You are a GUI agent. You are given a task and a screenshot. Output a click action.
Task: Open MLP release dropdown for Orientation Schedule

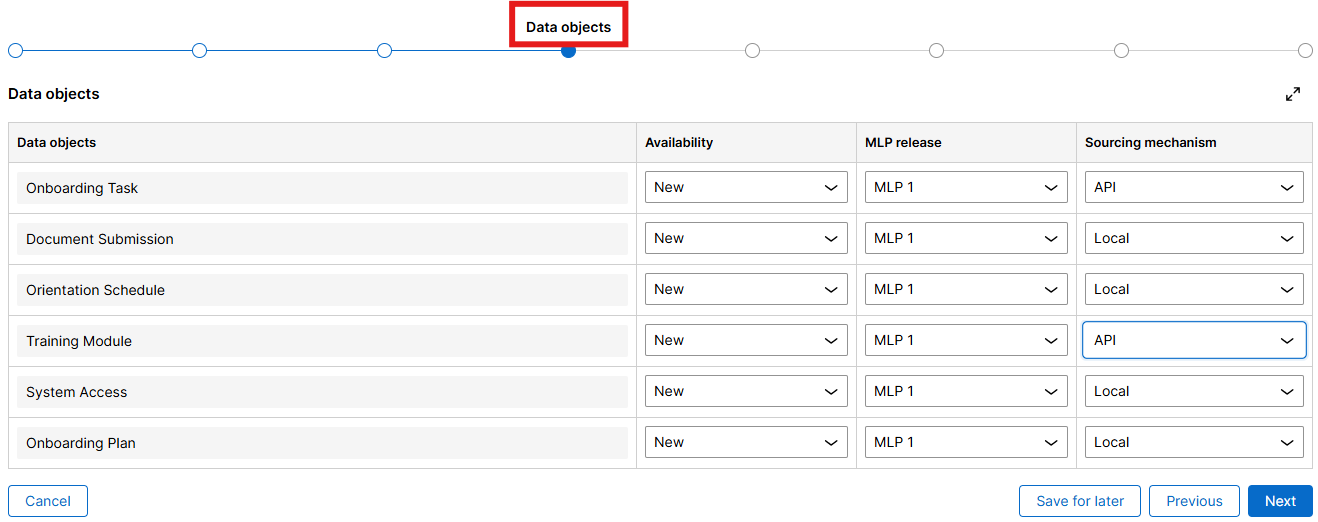point(966,289)
